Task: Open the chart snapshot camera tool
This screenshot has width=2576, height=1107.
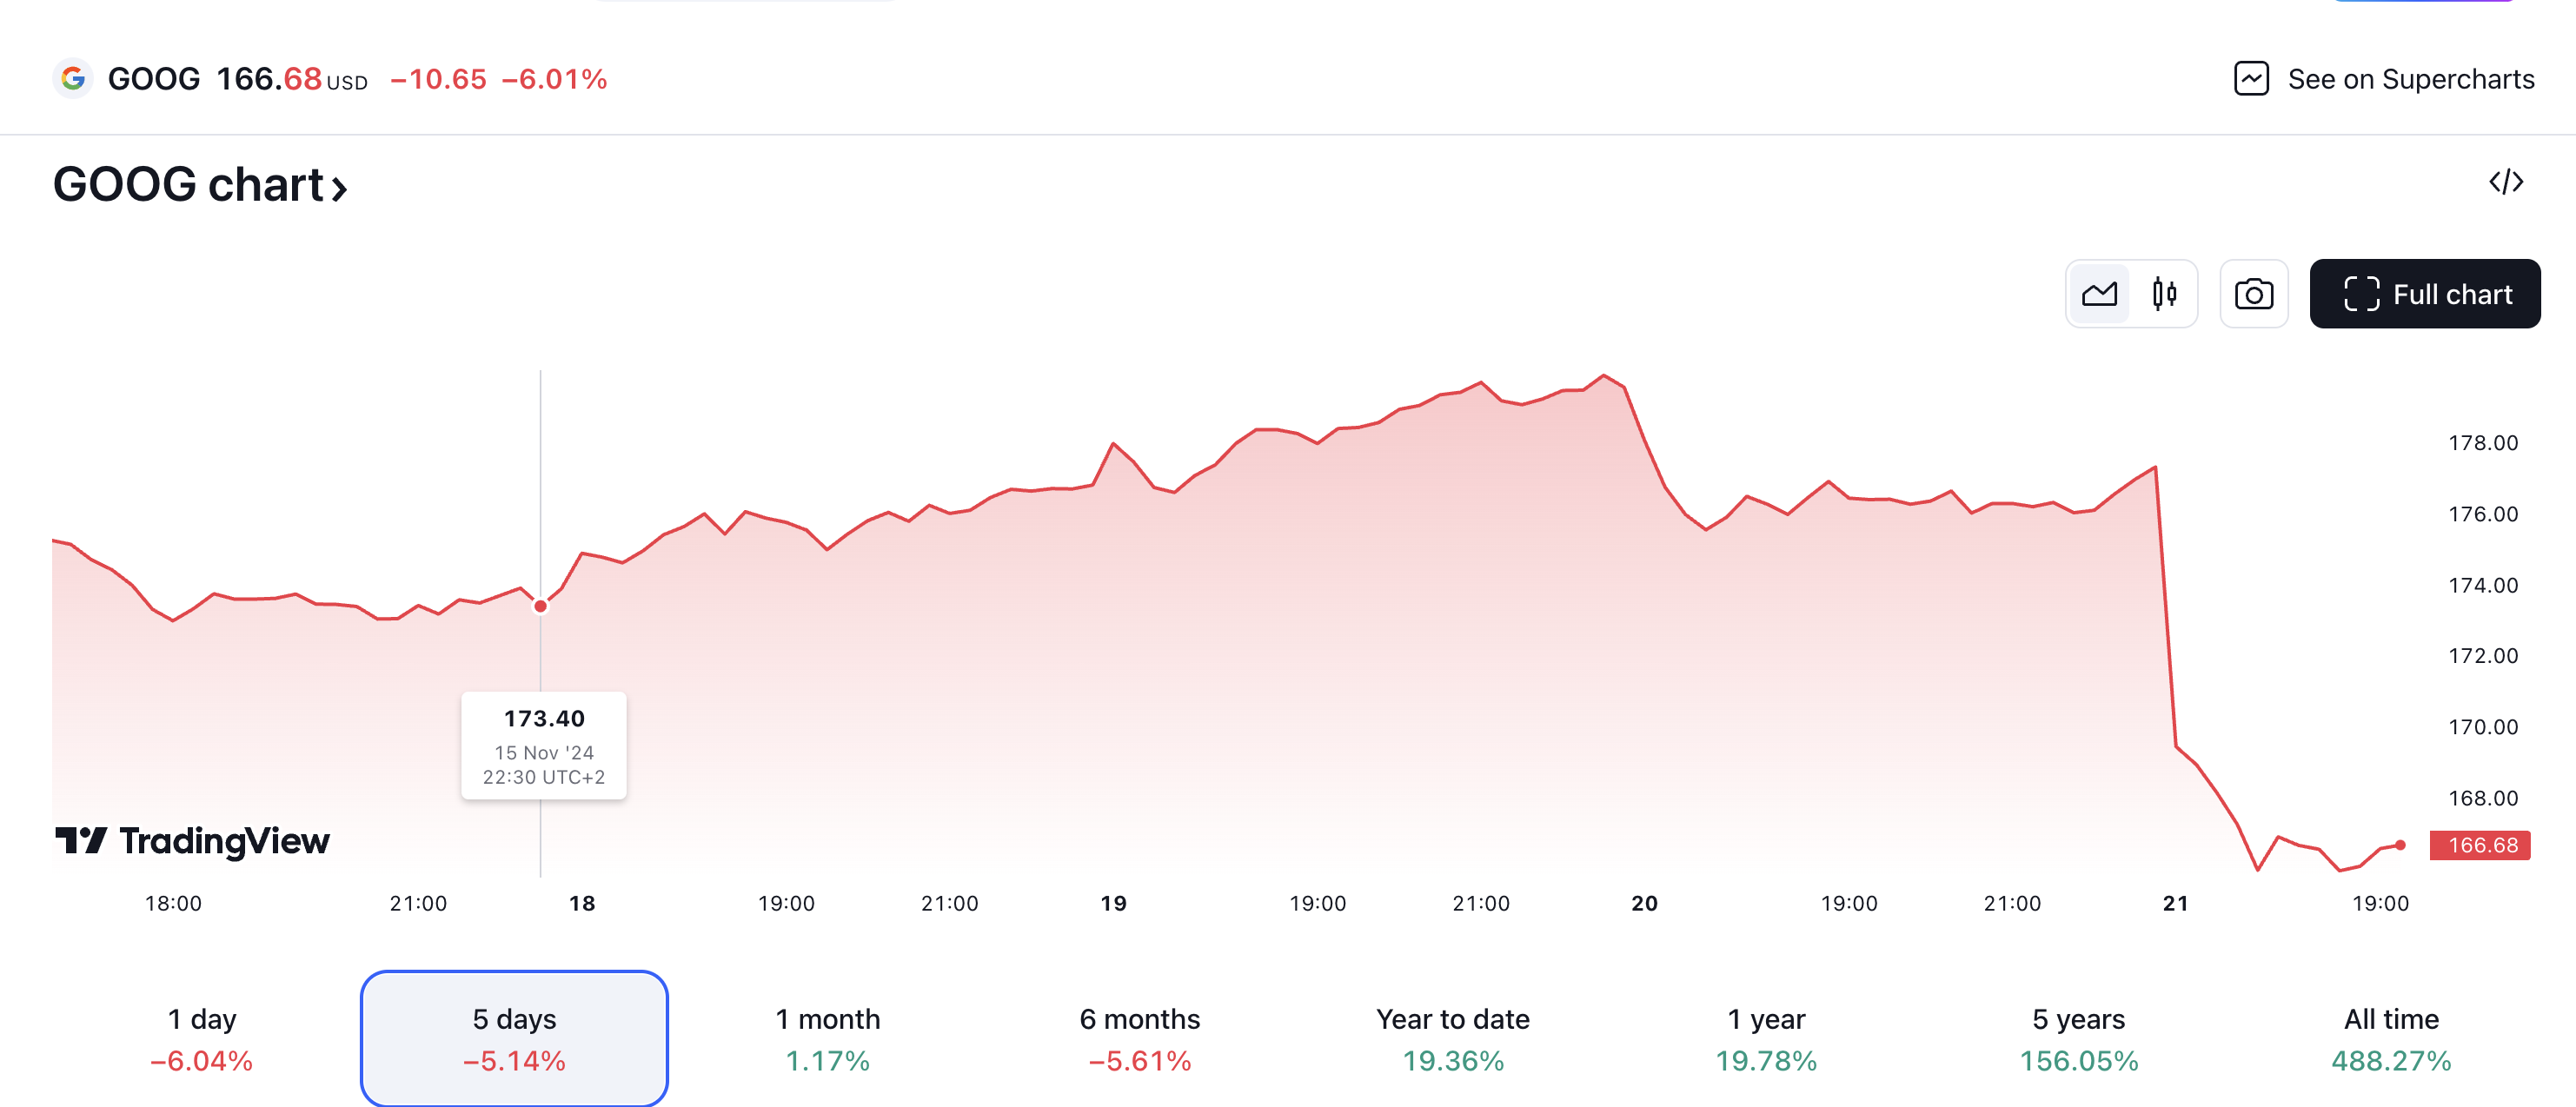Action: click(2254, 293)
